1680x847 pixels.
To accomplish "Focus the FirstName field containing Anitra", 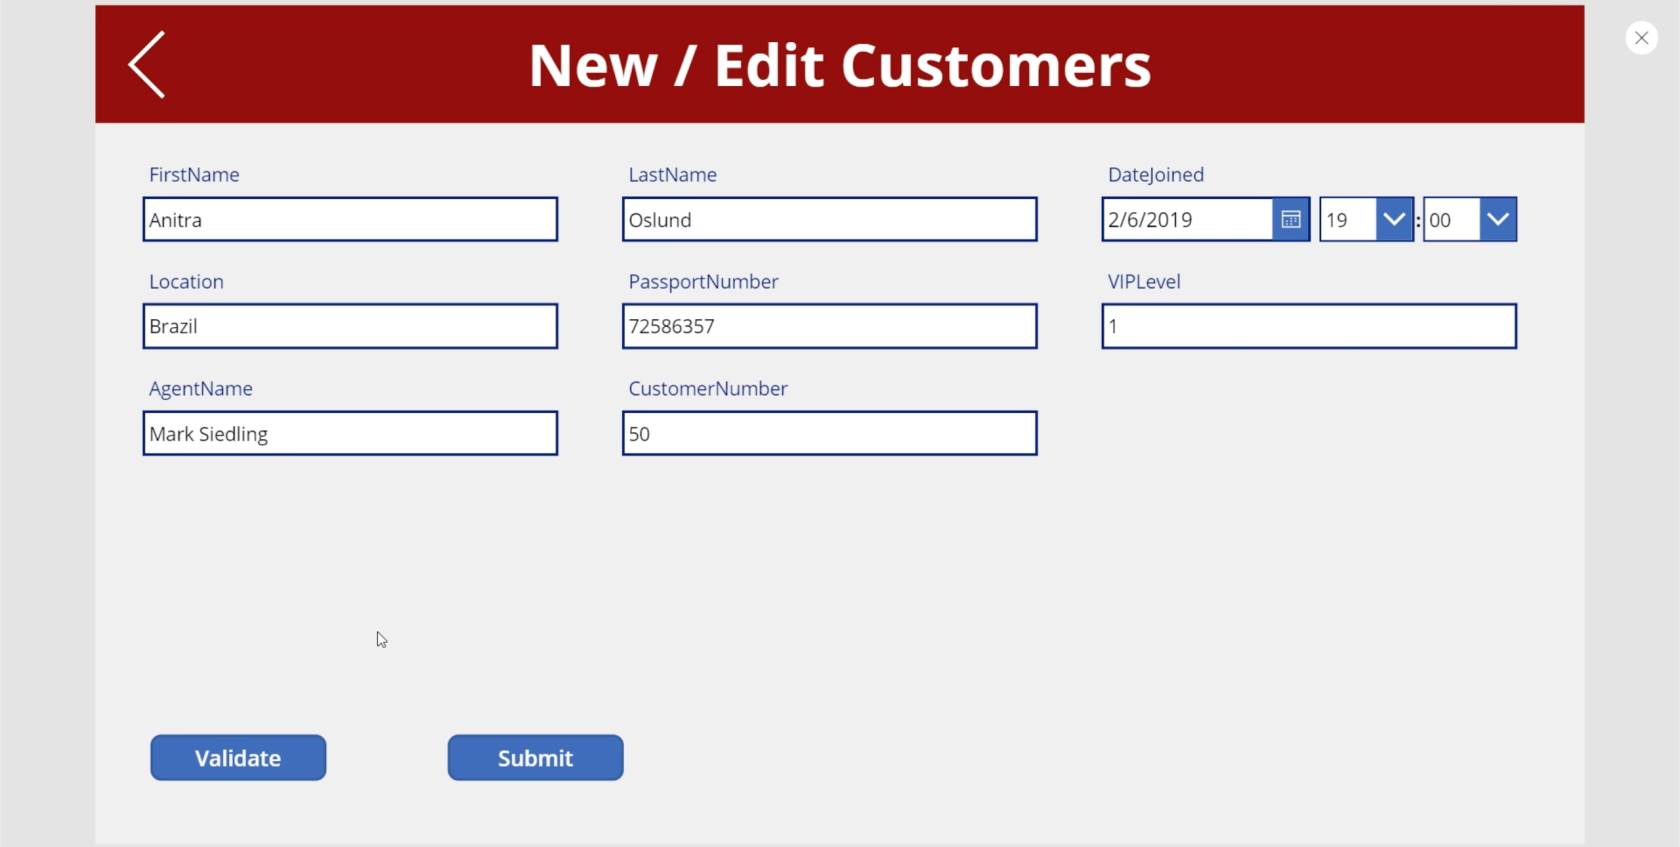I will [x=350, y=219].
